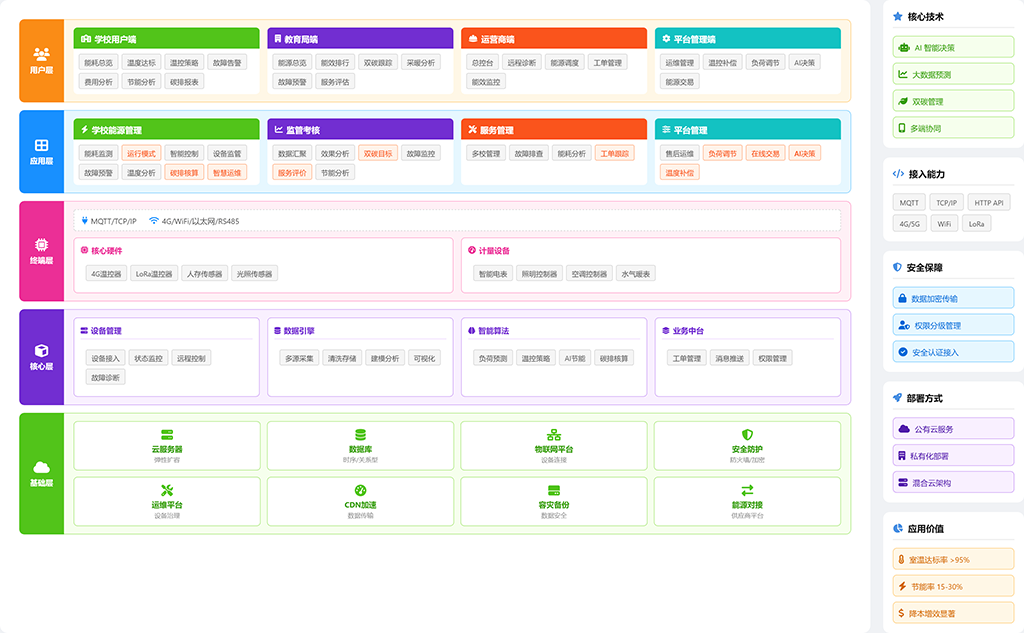Click the 能源对接 exchange arrows icon
This screenshot has width=1024, height=633.
(x=748, y=490)
